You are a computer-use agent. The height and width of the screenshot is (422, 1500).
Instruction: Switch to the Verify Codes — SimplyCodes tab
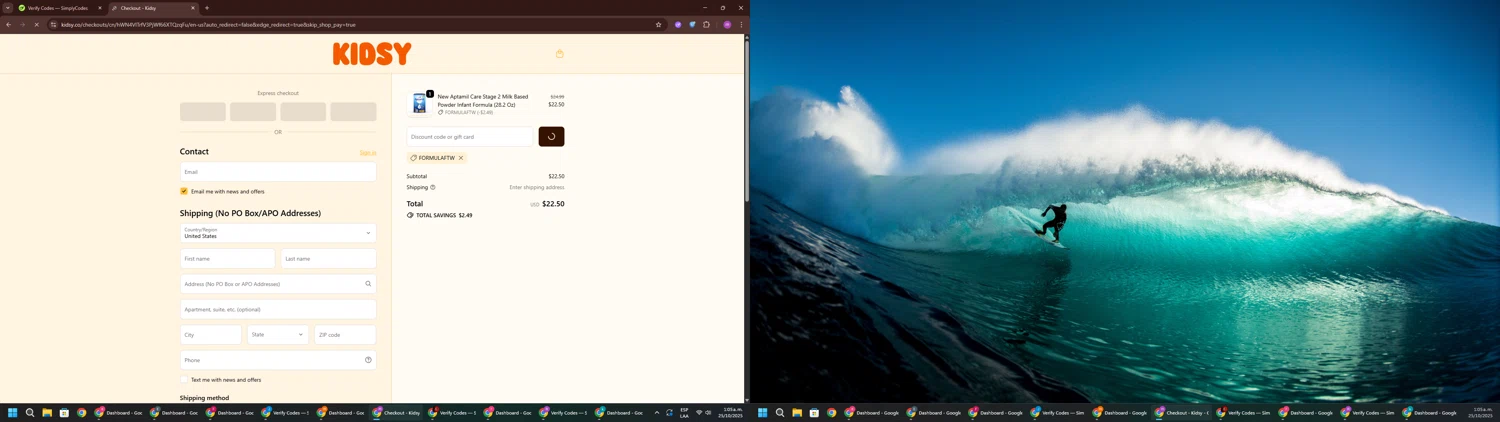coord(58,8)
